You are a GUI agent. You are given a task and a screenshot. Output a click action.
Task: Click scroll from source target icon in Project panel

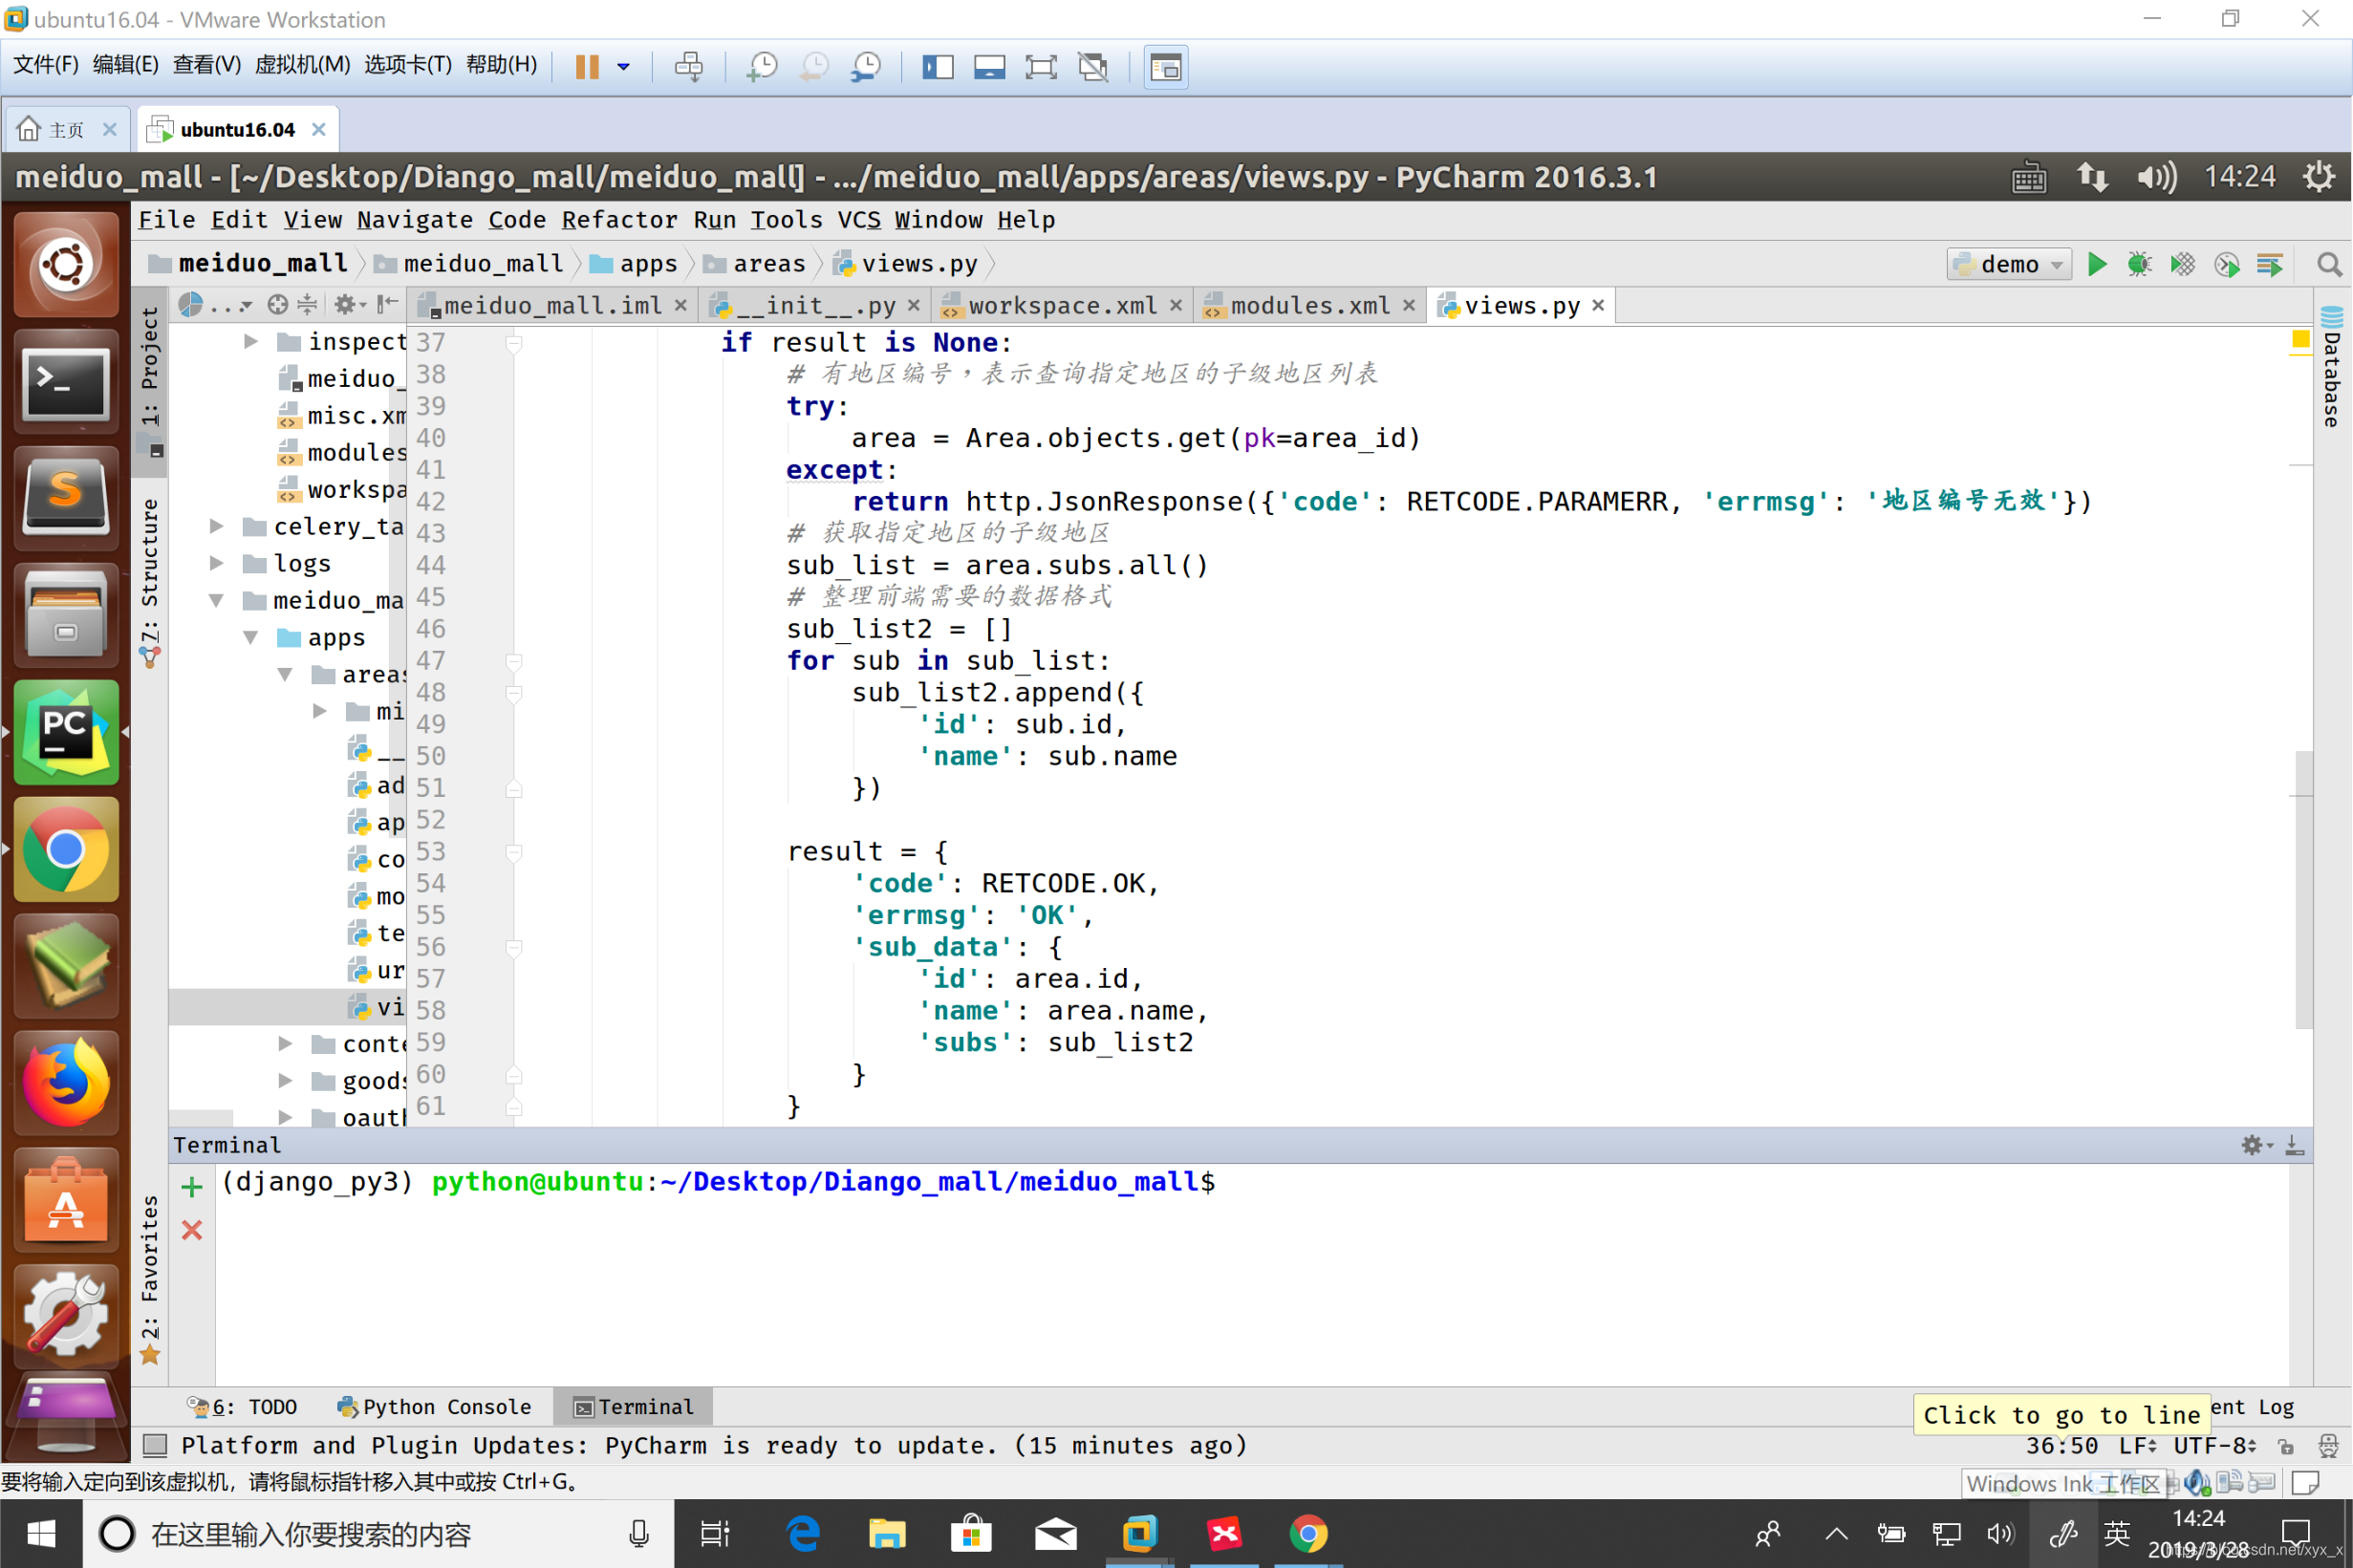(x=278, y=304)
